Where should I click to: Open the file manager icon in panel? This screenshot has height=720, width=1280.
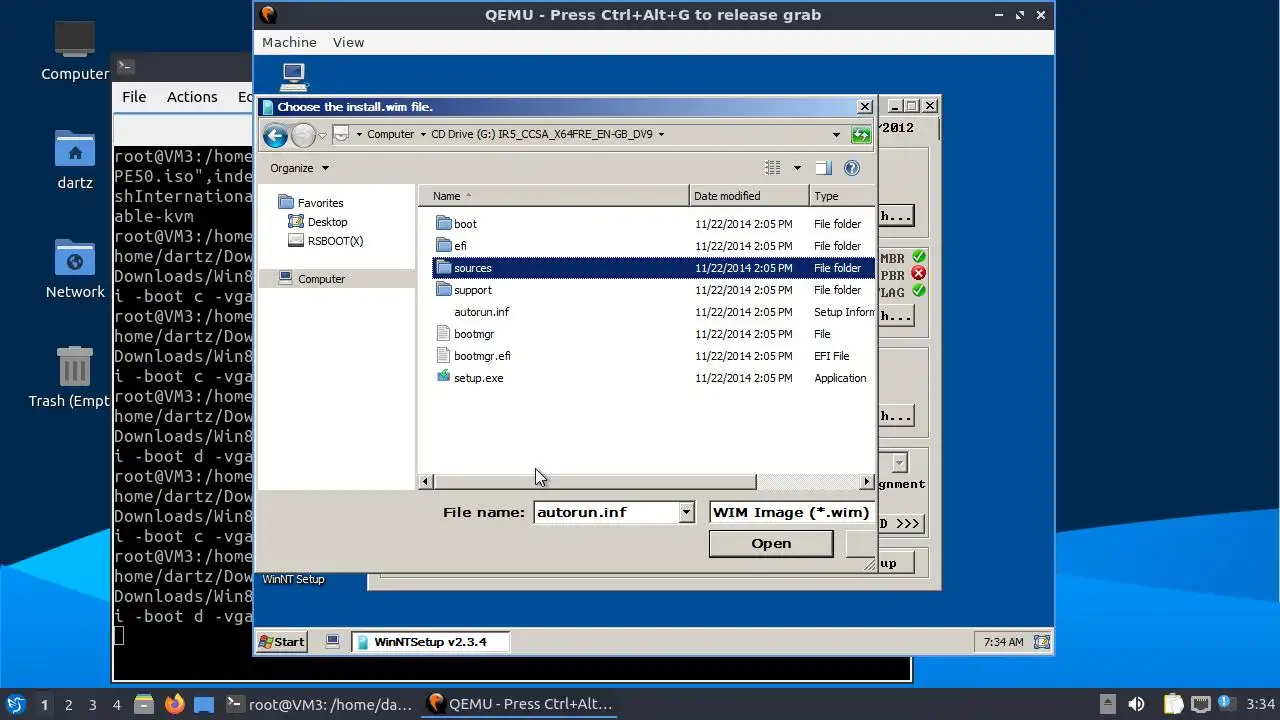click(x=143, y=704)
